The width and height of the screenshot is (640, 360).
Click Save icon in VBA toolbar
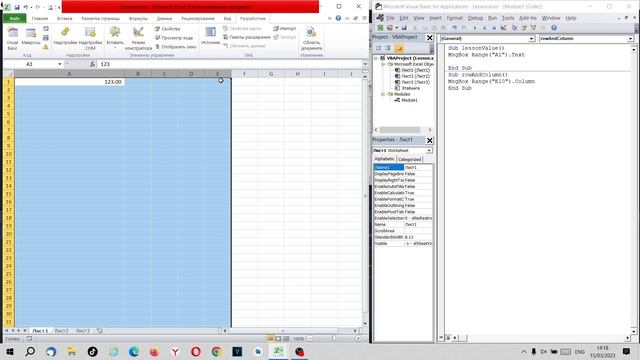pyautogui.click(x=404, y=28)
